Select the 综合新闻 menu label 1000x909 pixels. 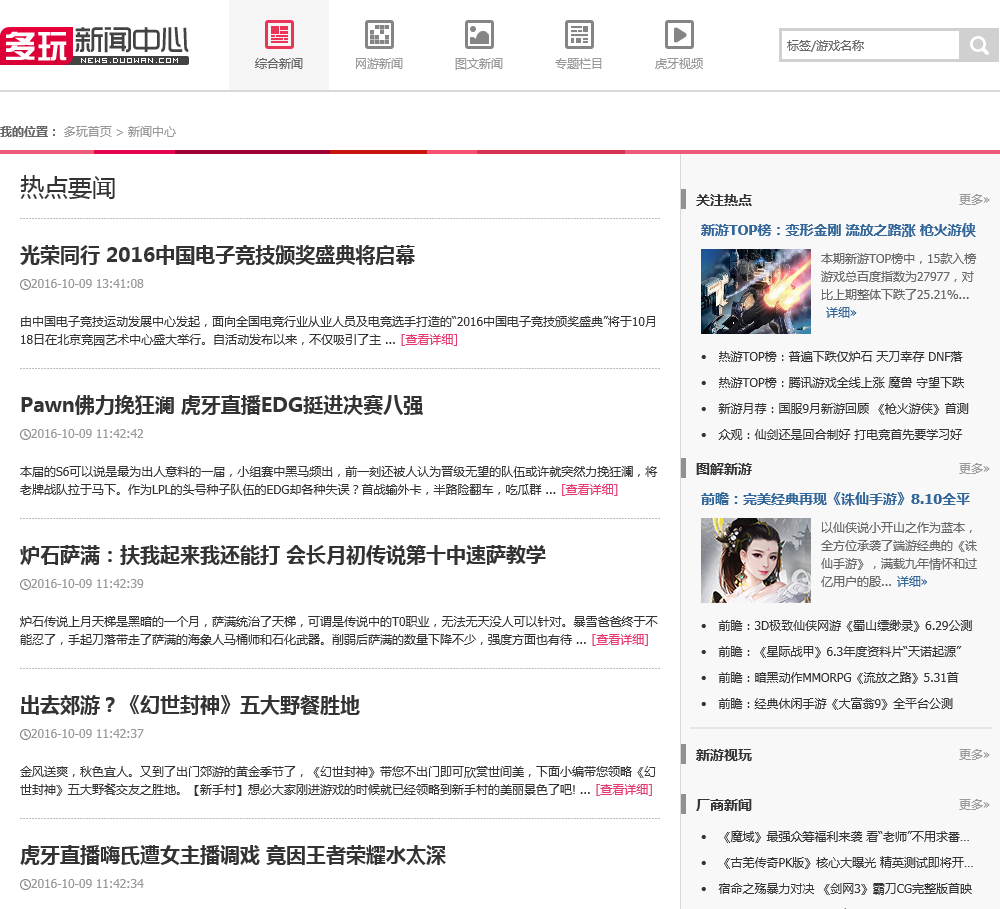[x=279, y=64]
